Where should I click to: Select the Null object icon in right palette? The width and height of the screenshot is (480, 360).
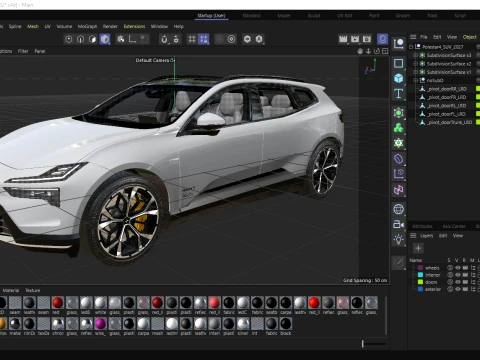coord(399,44)
